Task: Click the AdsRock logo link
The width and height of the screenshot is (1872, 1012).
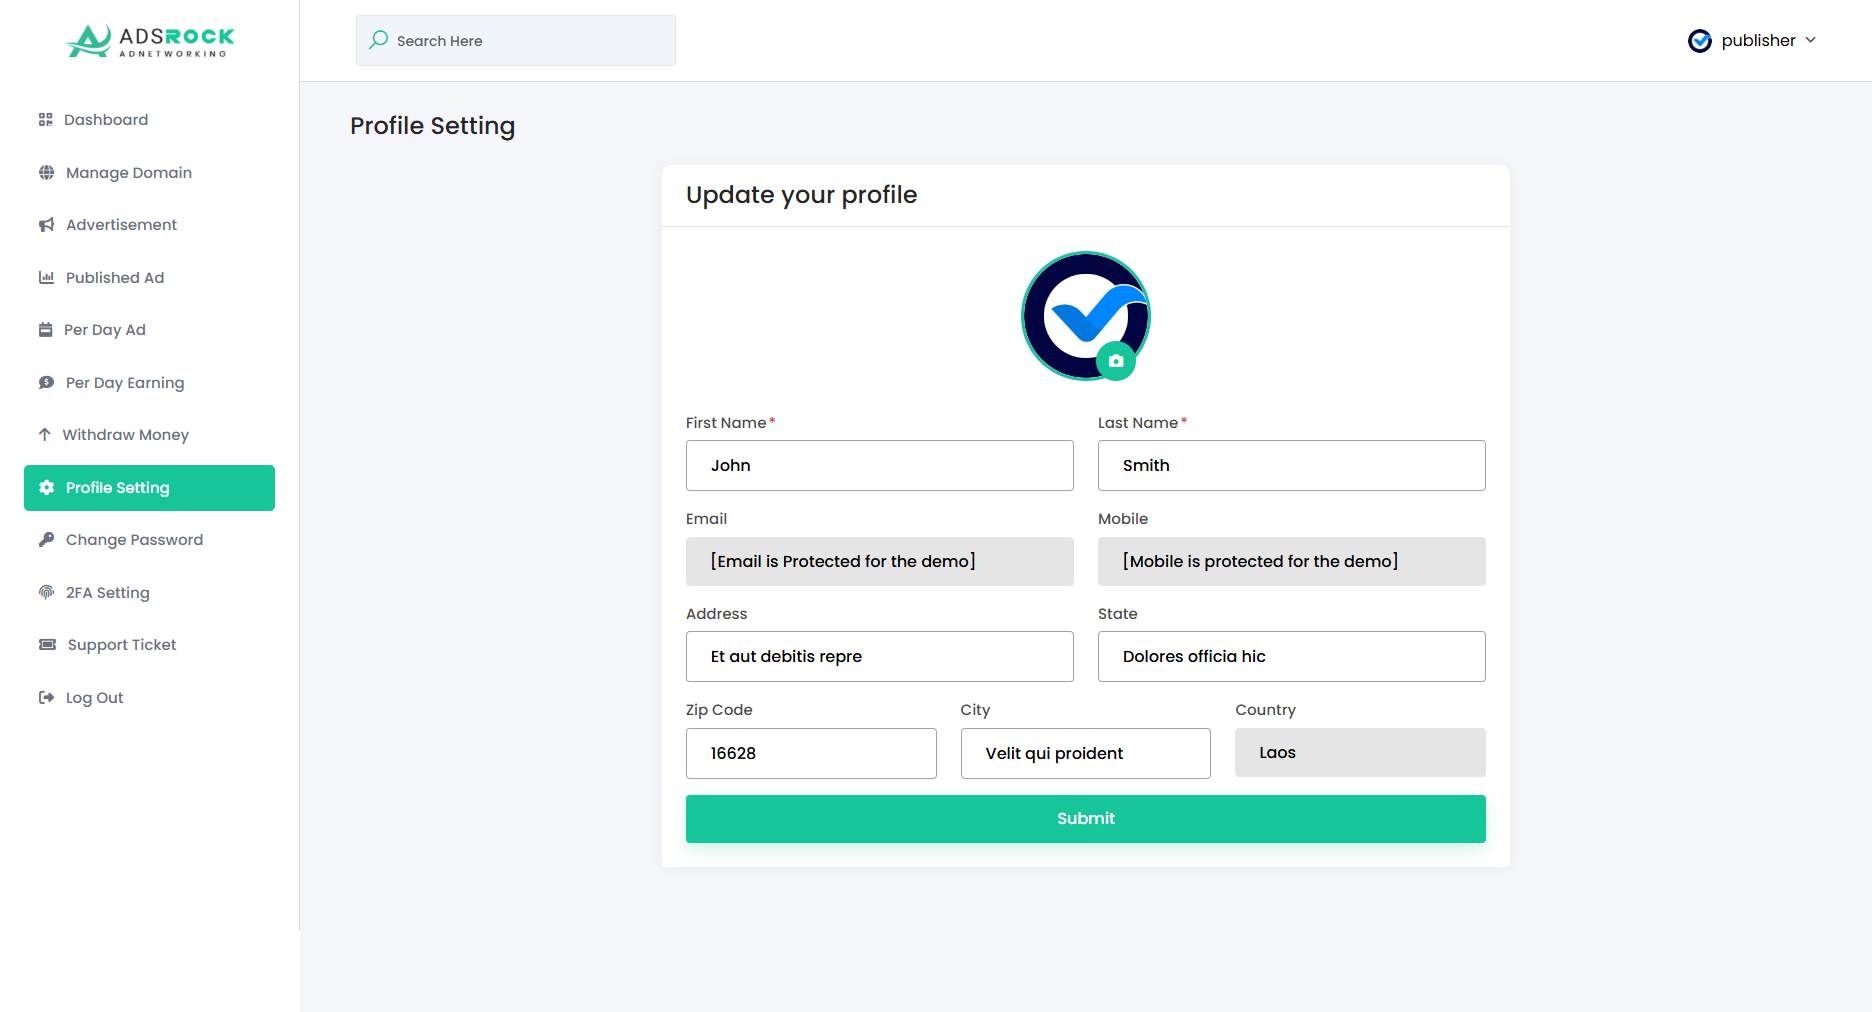Action: pyautogui.click(x=150, y=41)
